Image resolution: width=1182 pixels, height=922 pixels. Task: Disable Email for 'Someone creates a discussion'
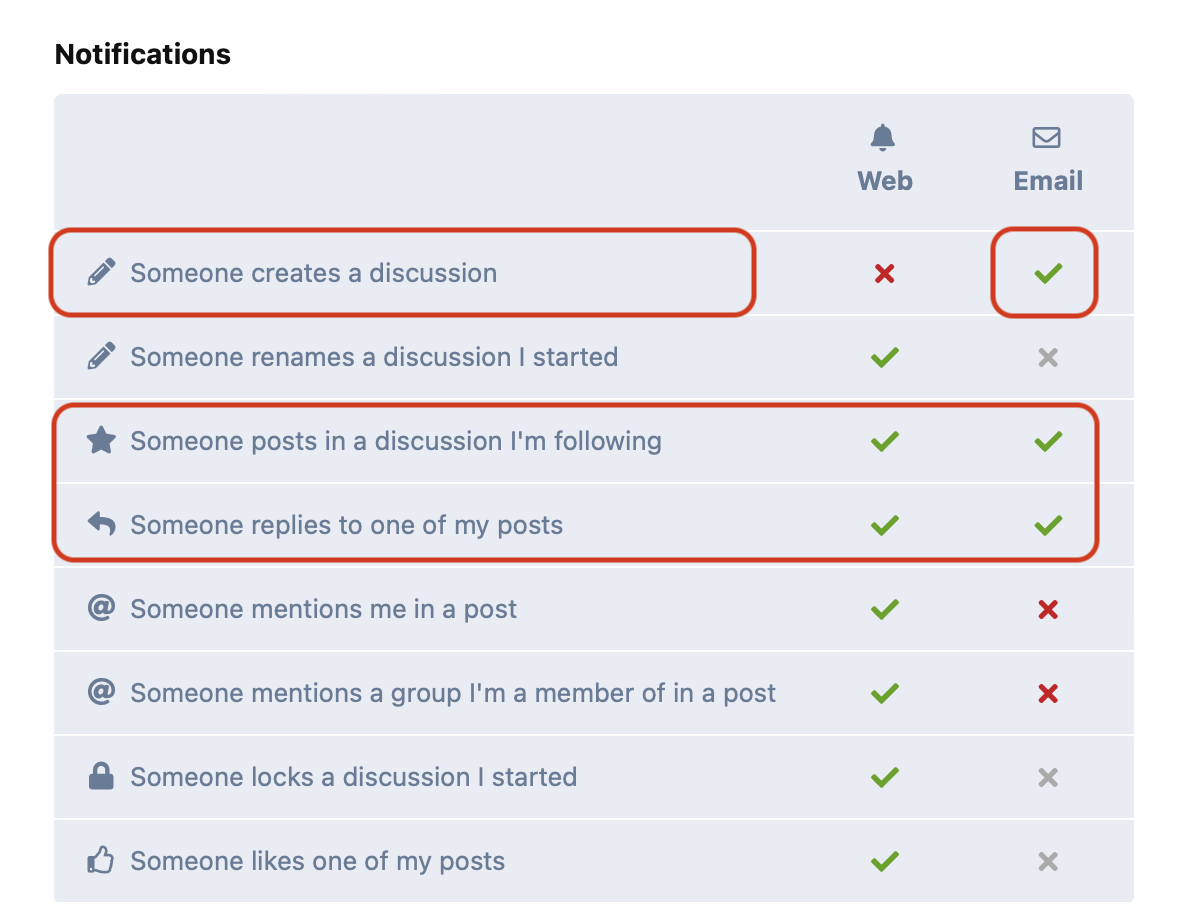1048,273
